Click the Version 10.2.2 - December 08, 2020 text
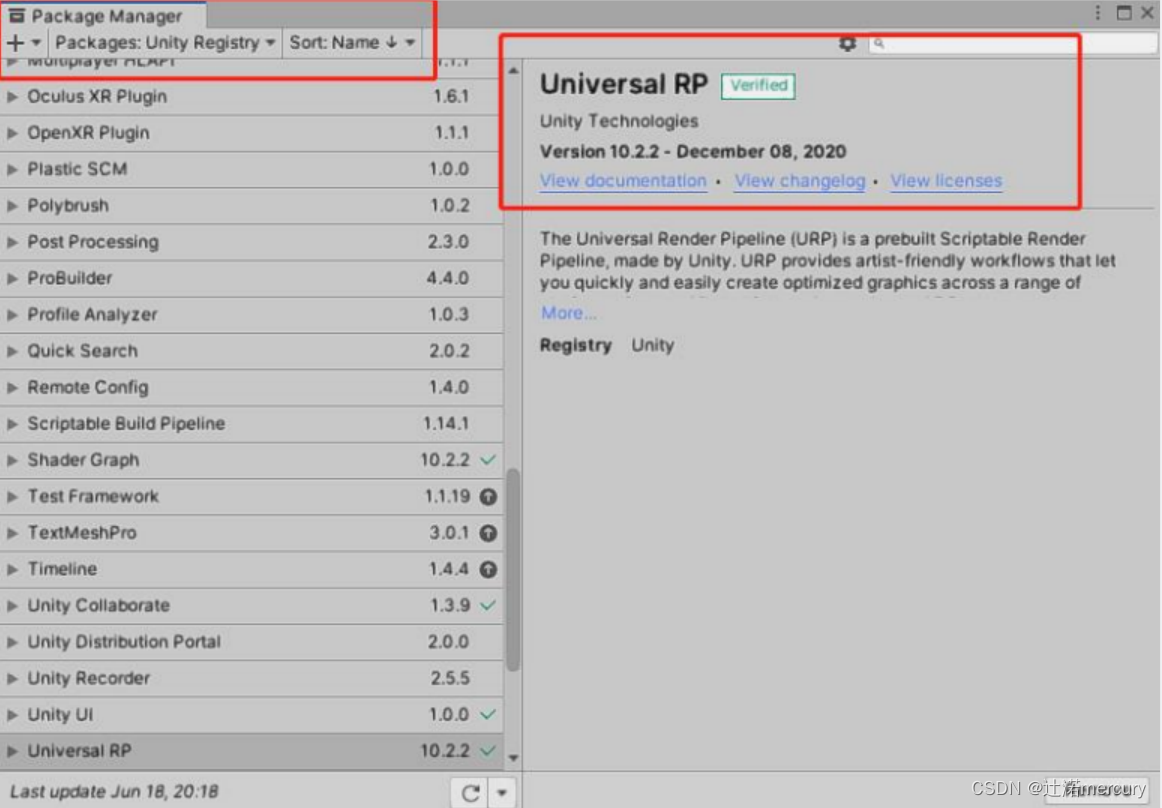This screenshot has height=808, width=1162. coord(693,151)
